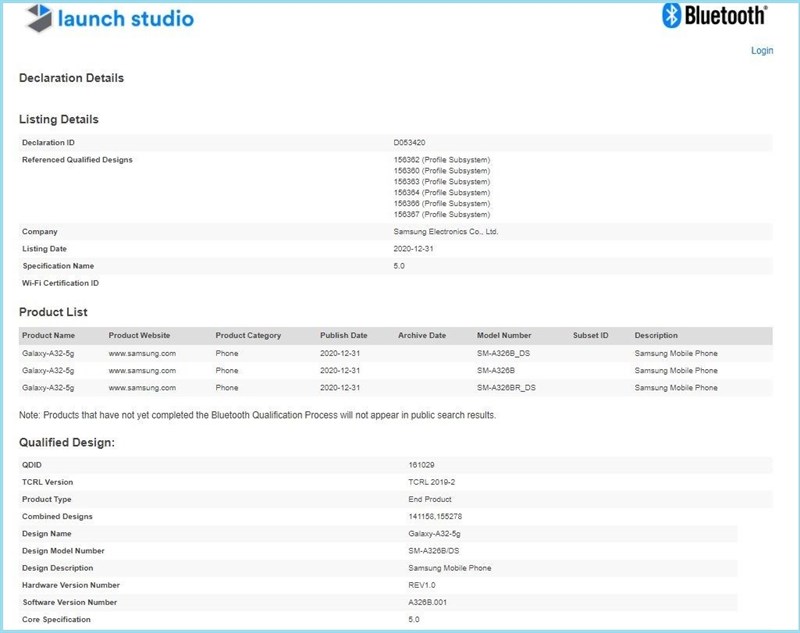800x633 pixels.
Task: Visit www.samsung.com in the SM-A326BR_DS row
Action: [x=142, y=387]
